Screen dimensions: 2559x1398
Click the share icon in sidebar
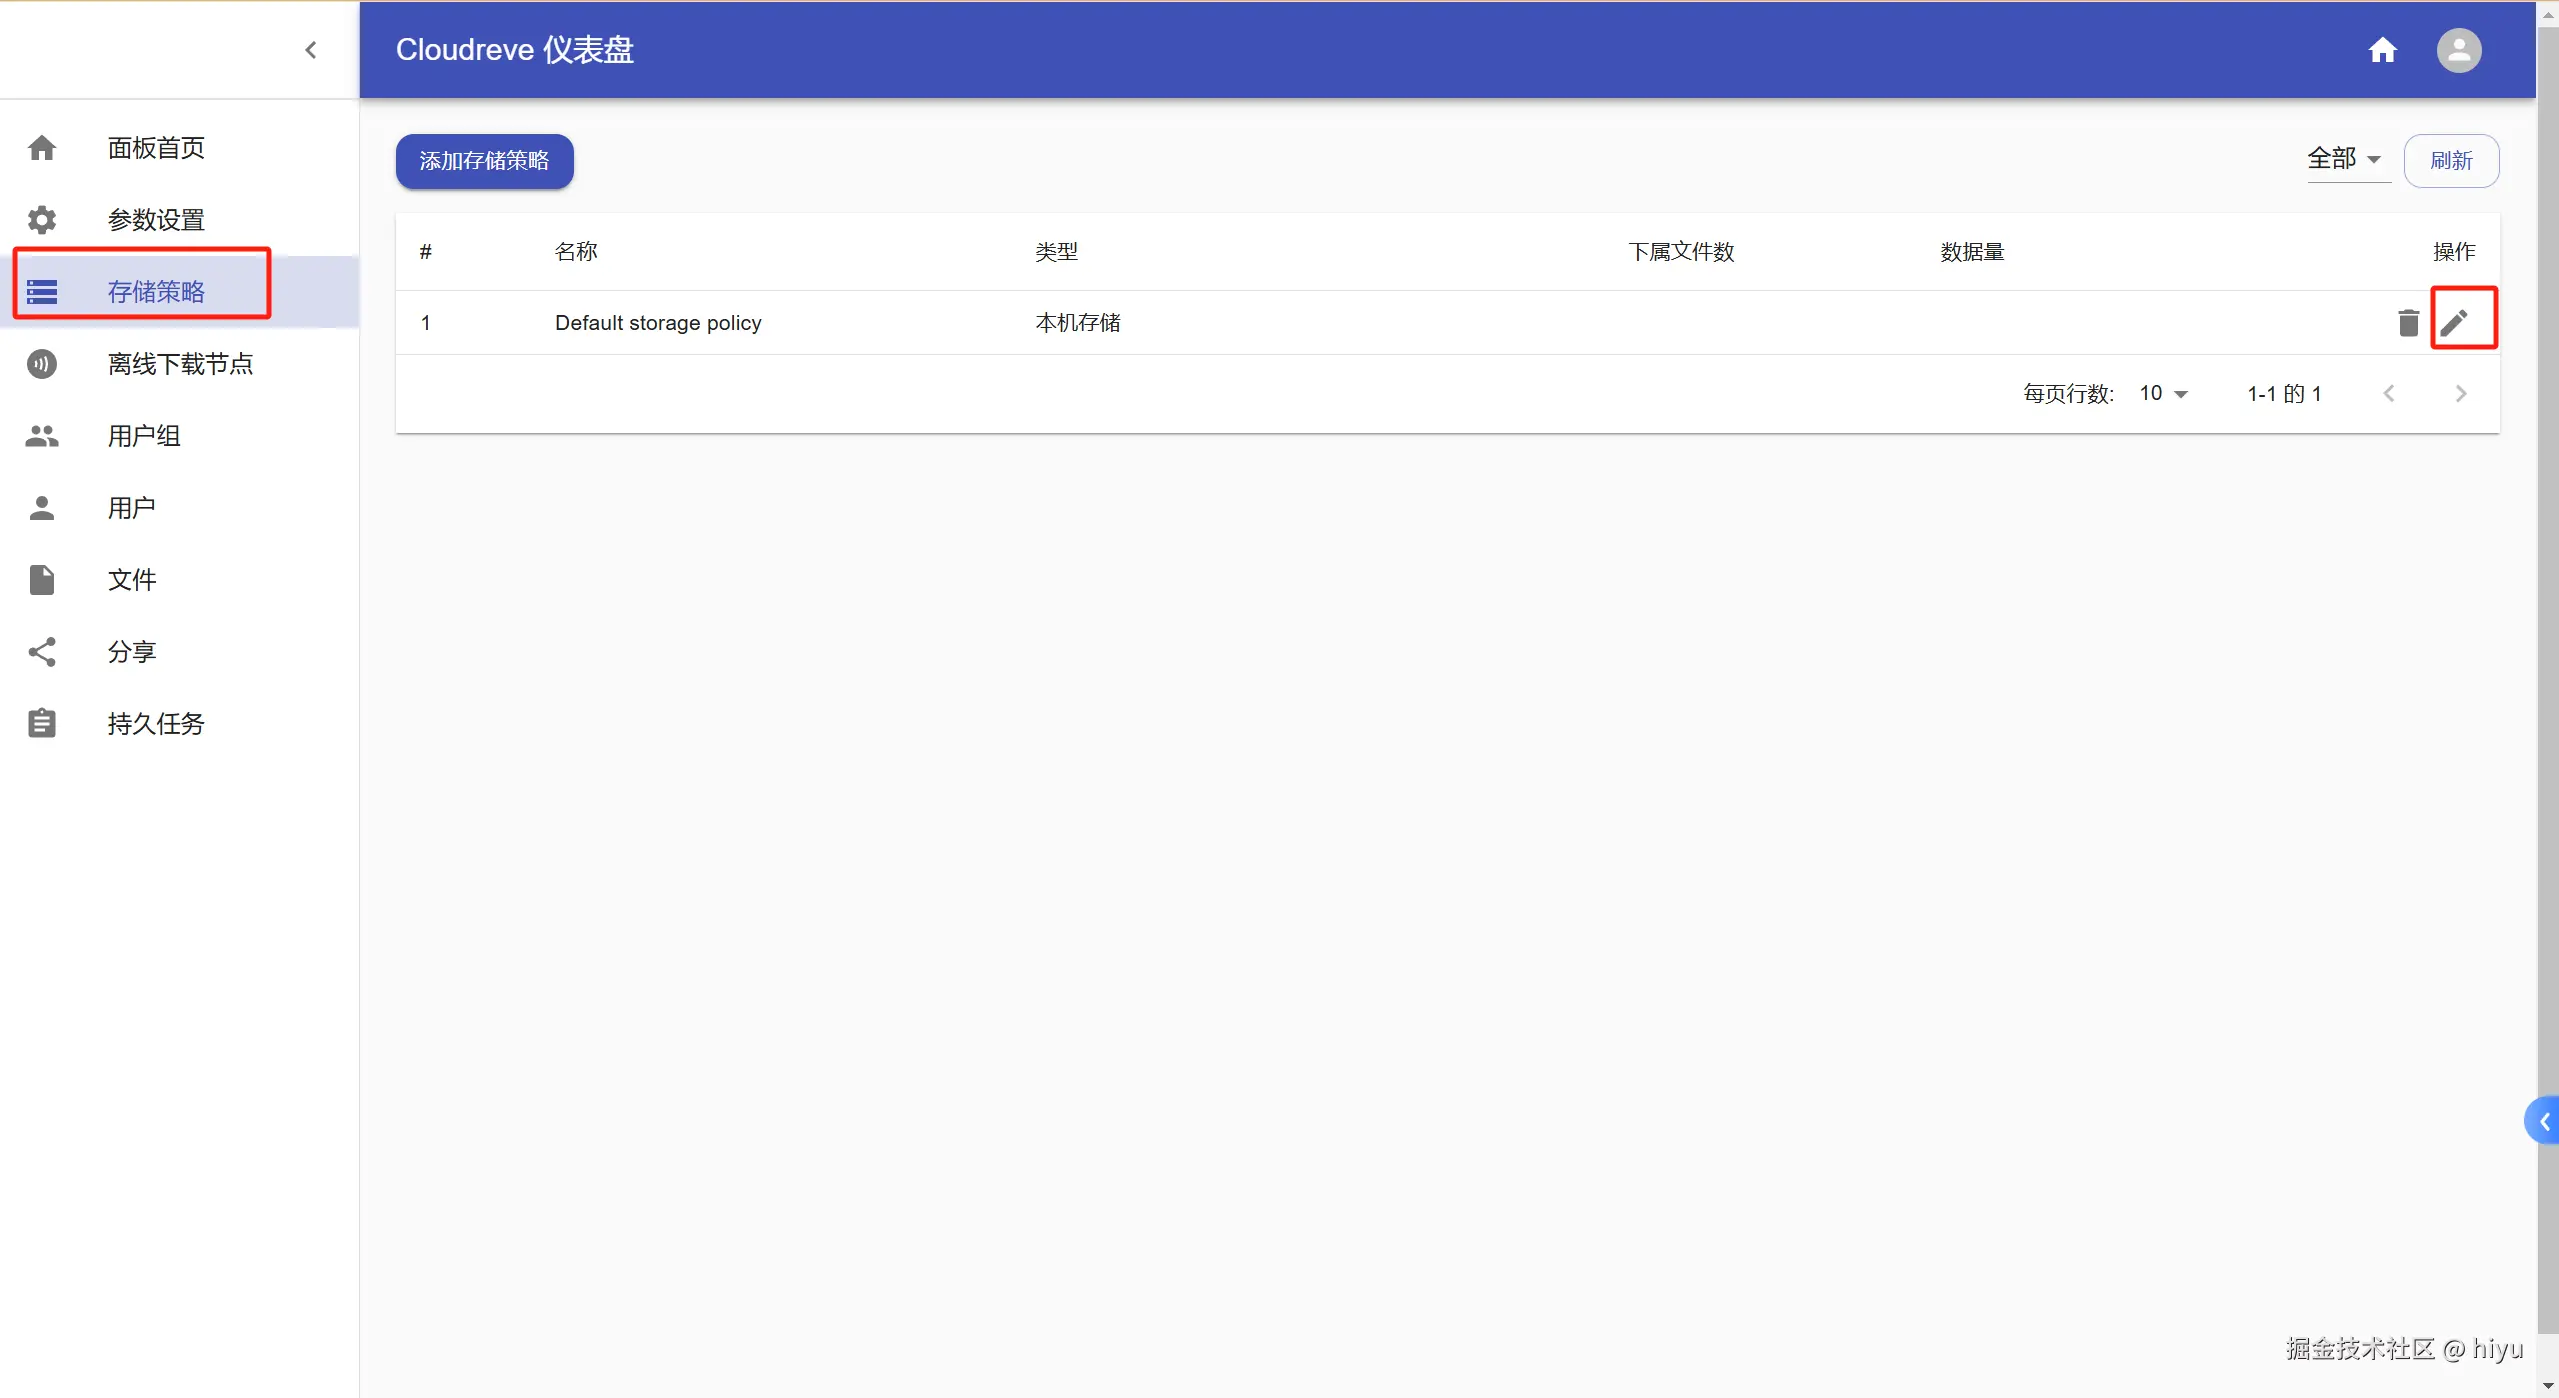[42, 652]
